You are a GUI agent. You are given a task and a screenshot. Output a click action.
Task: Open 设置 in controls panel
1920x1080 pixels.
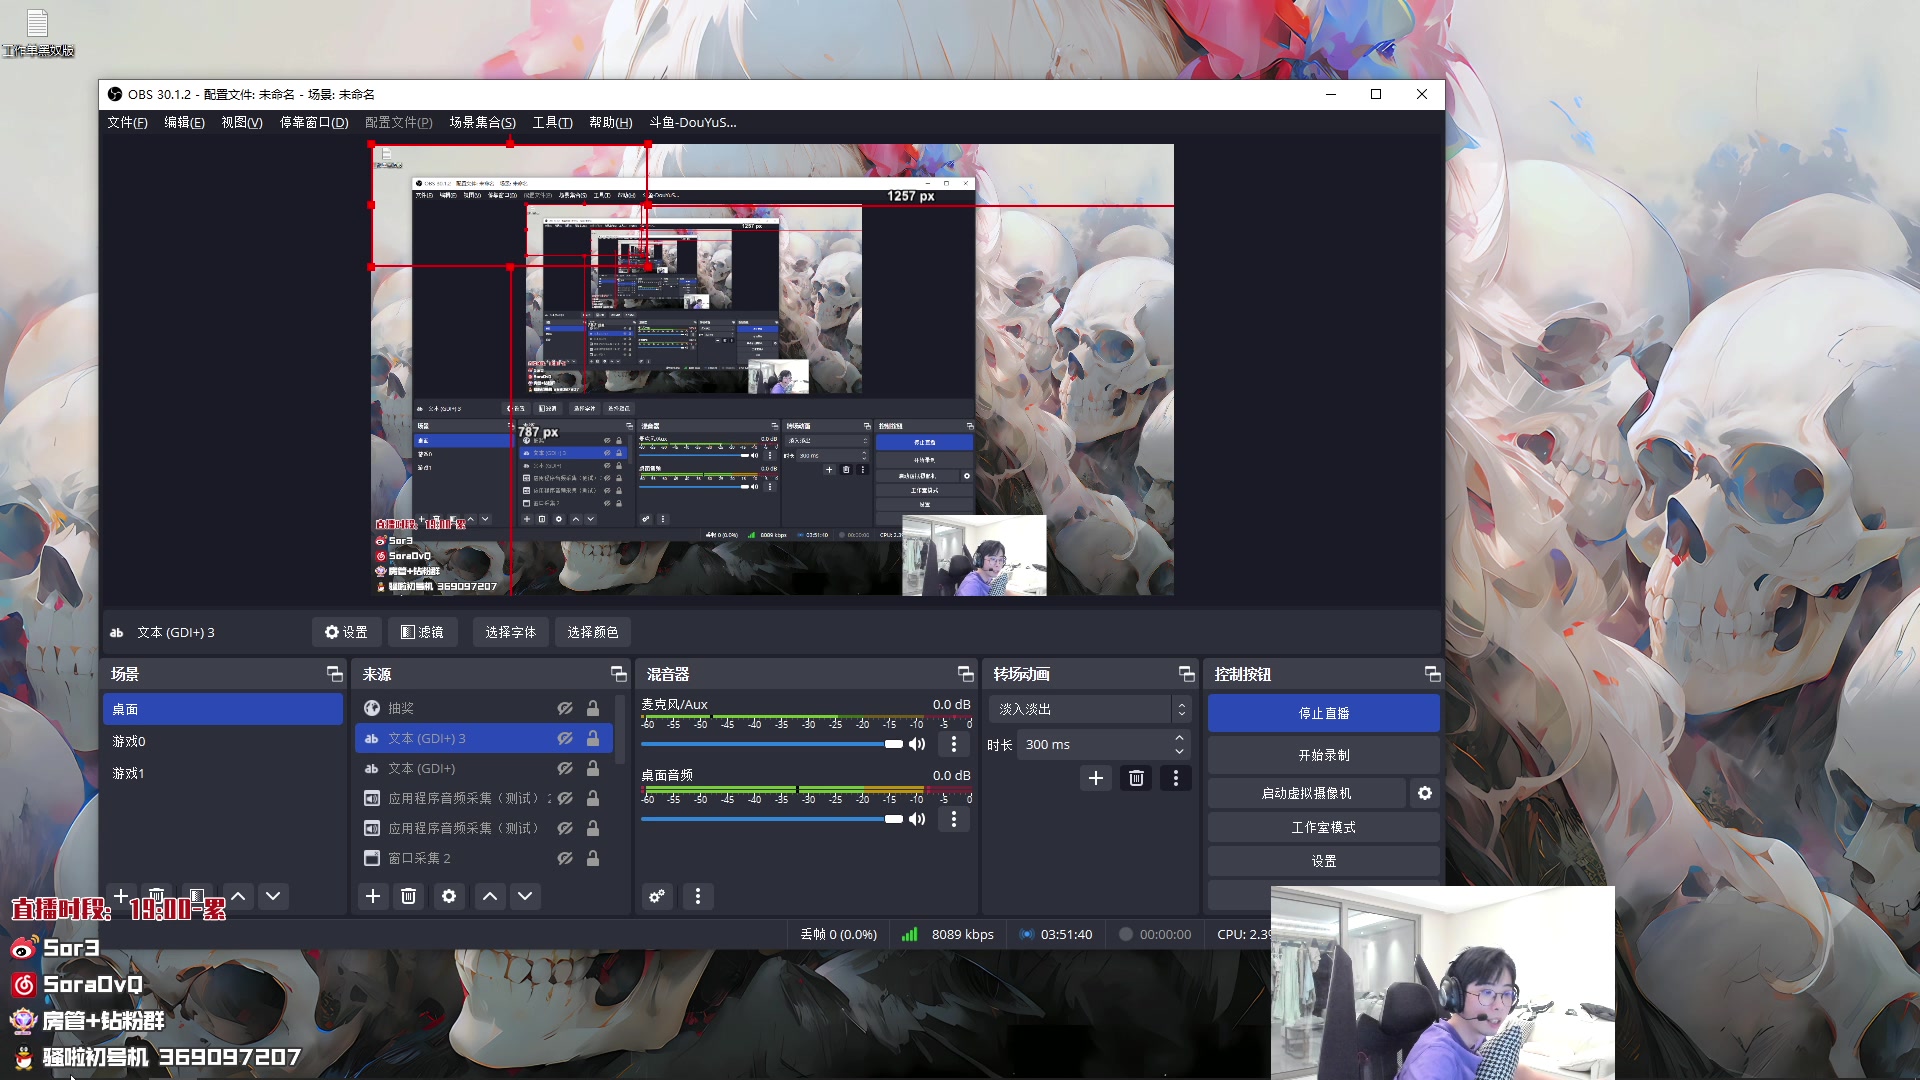point(1323,861)
